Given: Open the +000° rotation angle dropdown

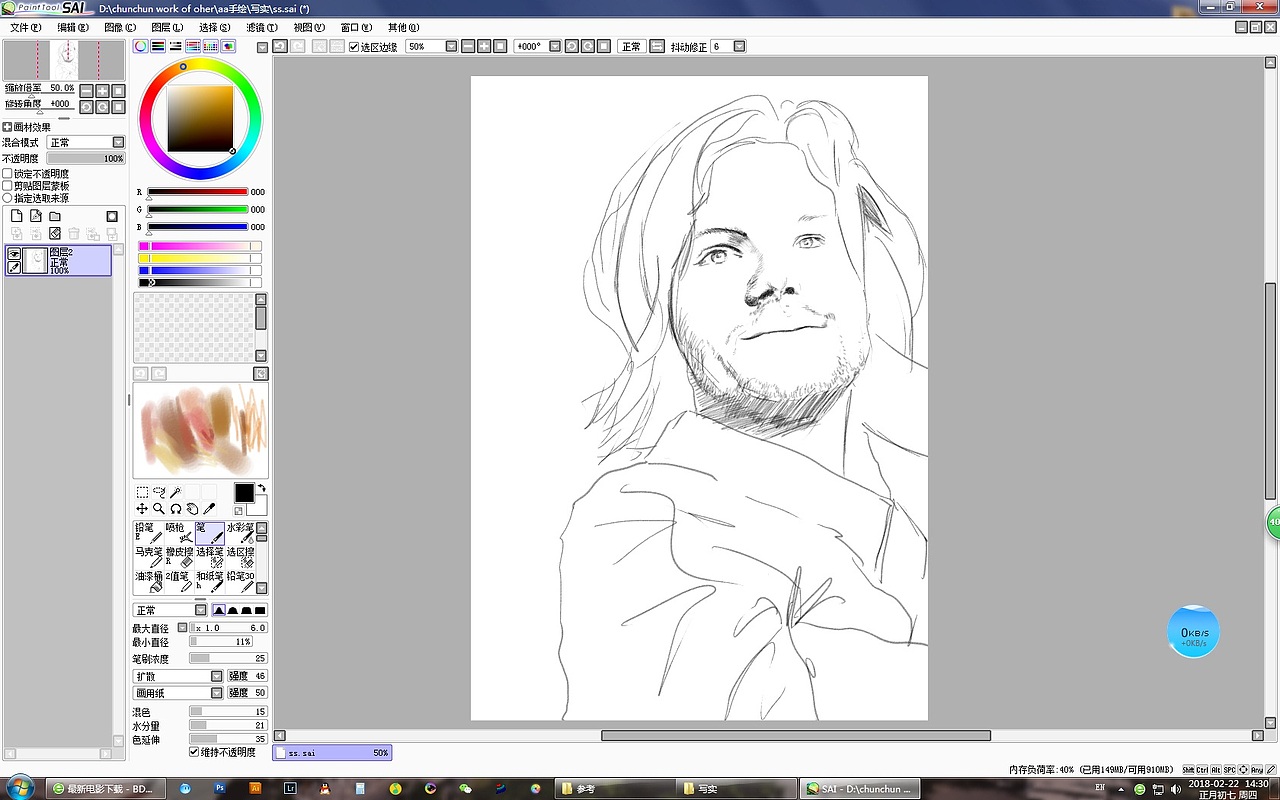Looking at the screenshot, I should [555, 46].
